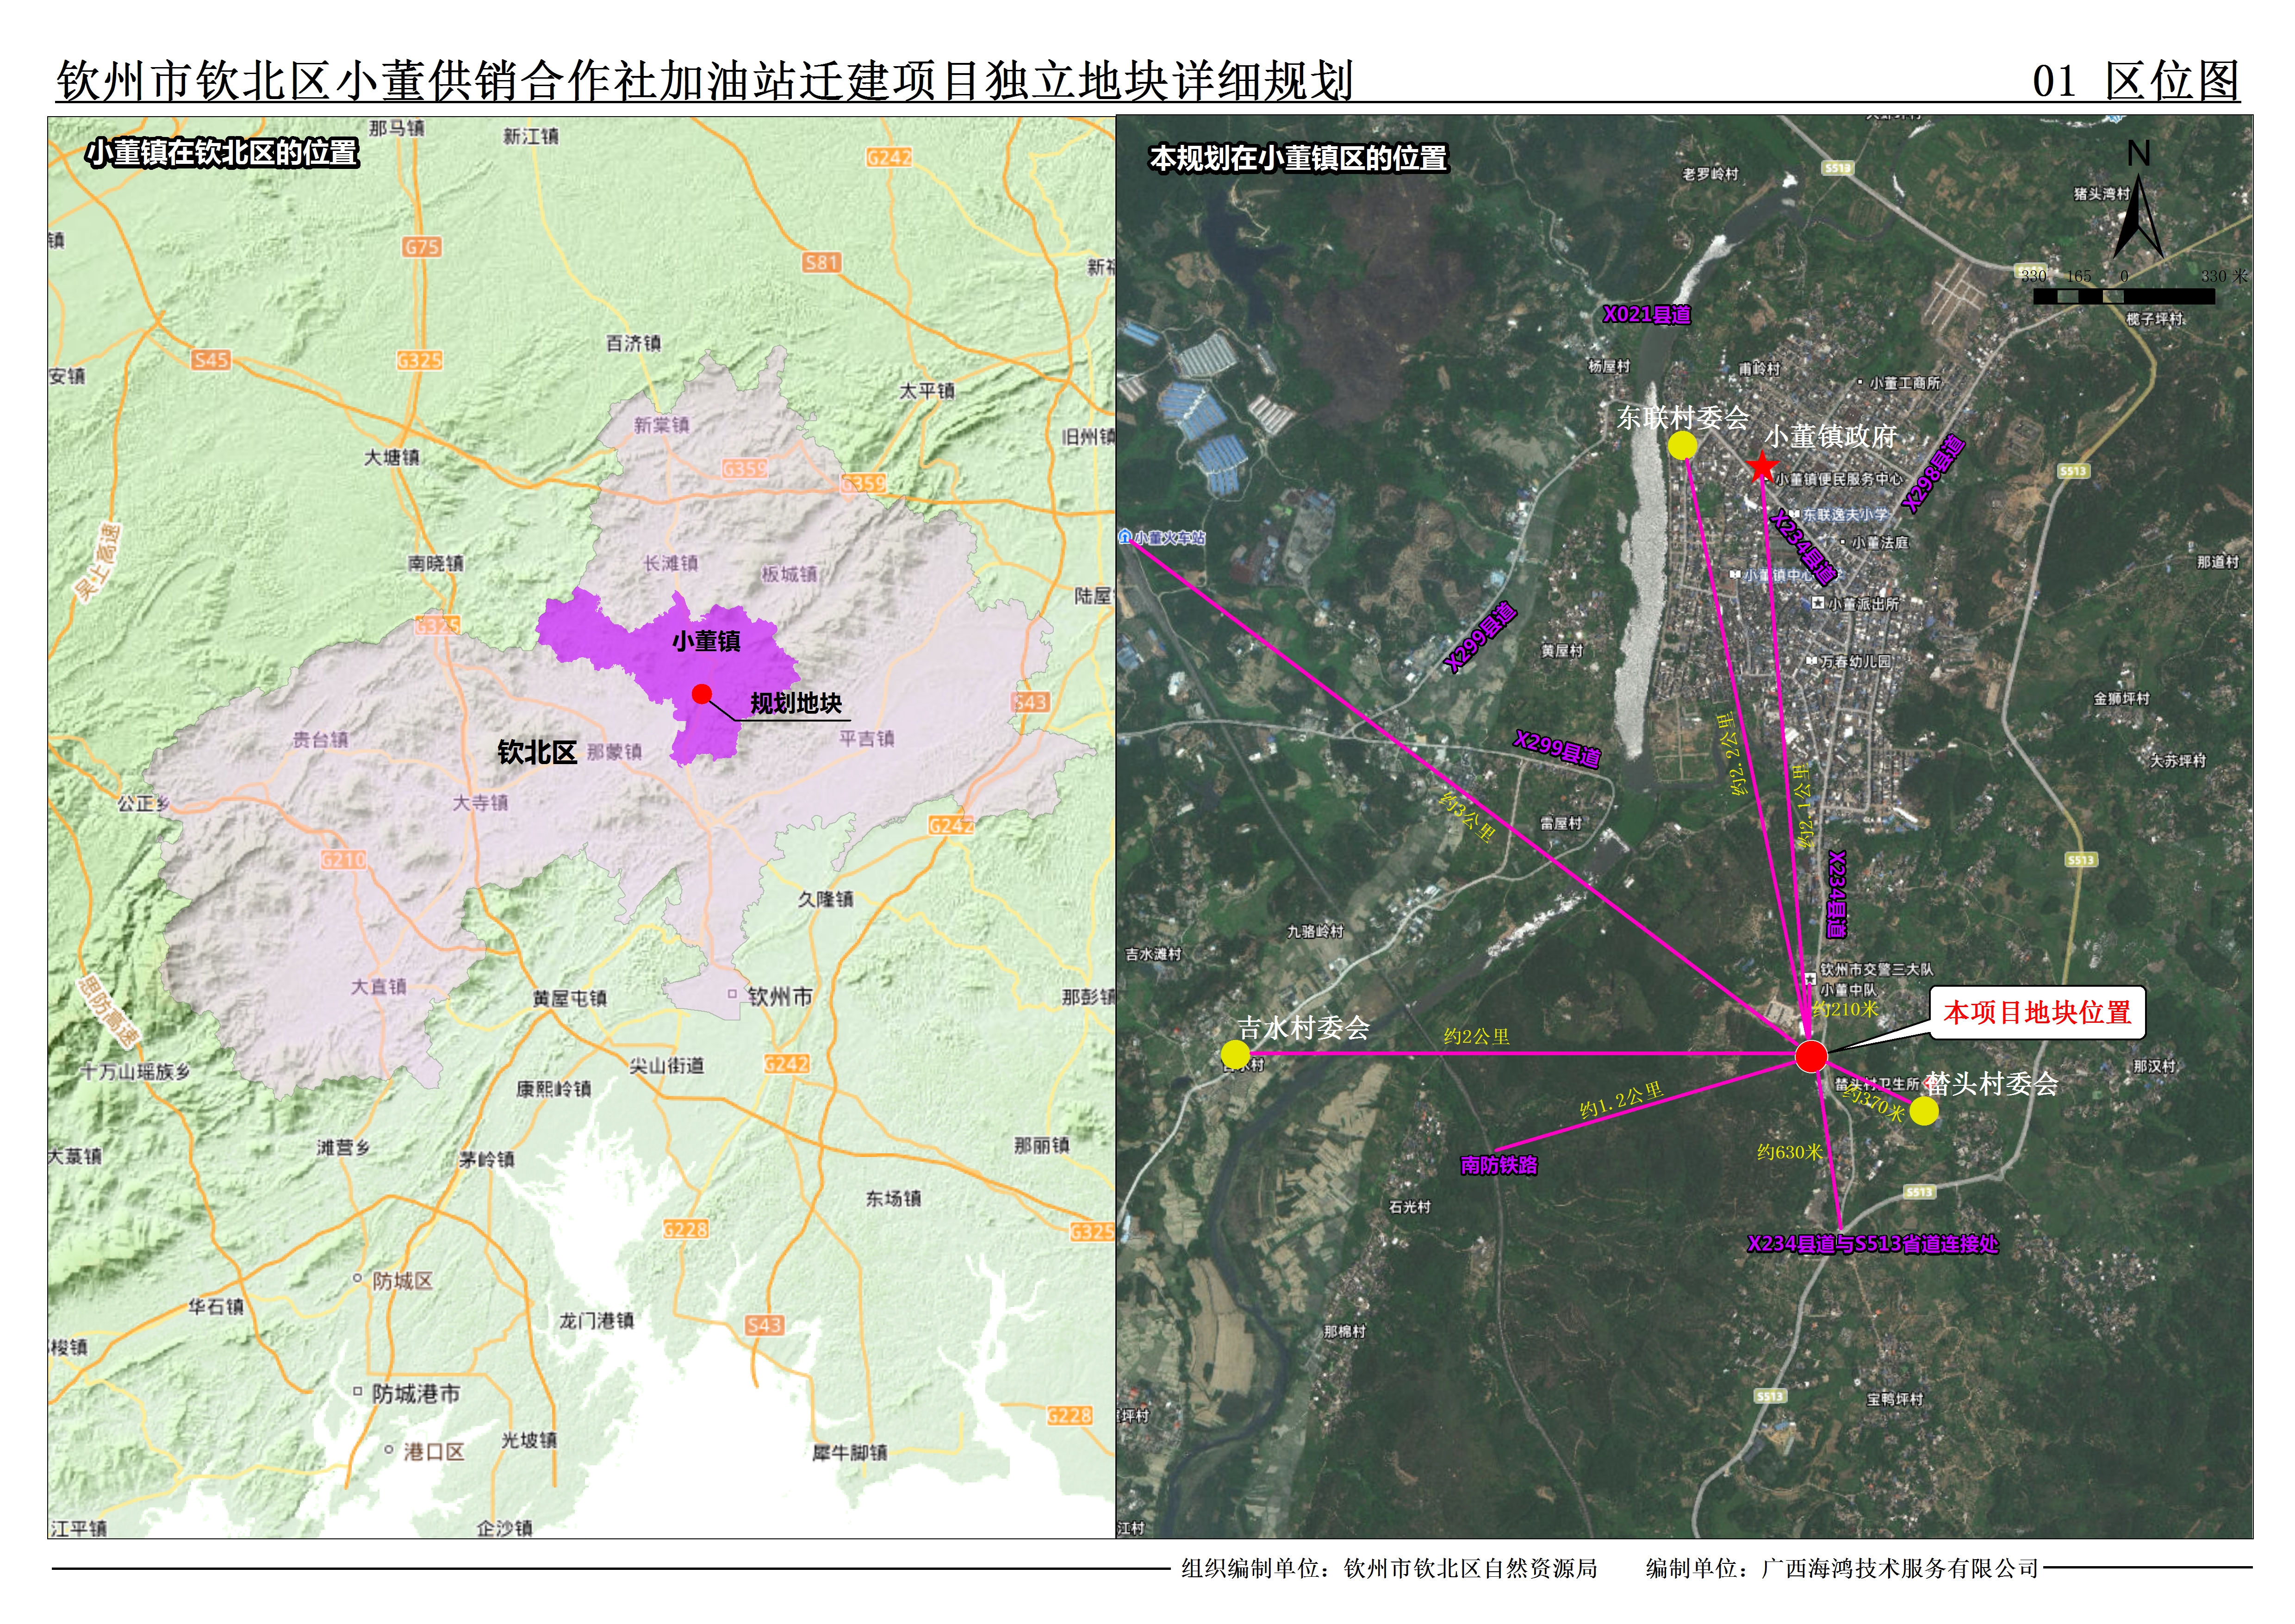The height and width of the screenshot is (1624, 2295).
Task: Click the red 规划地块 dot on left map
Action: pos(702,694)
